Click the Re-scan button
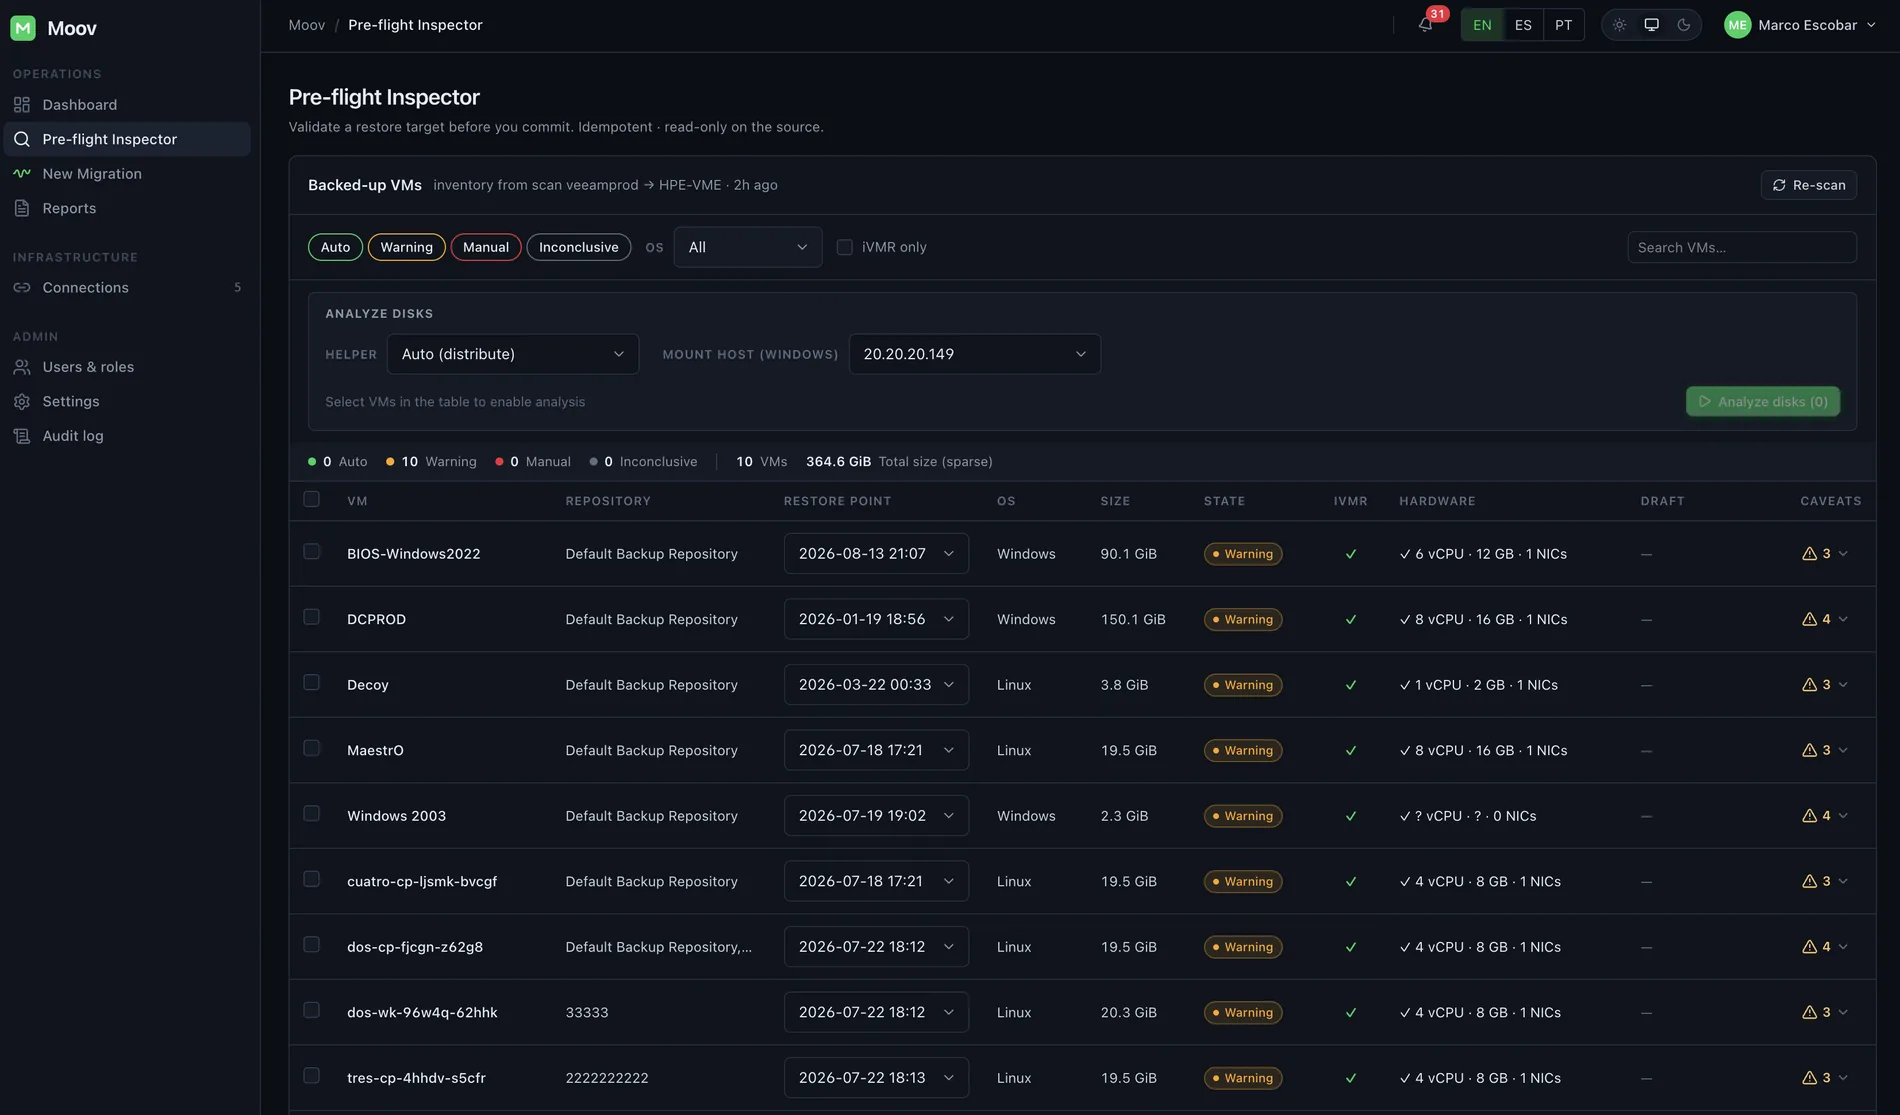The width and height of the screenshot is (1900, 1115). click(x=1808, y=185)
